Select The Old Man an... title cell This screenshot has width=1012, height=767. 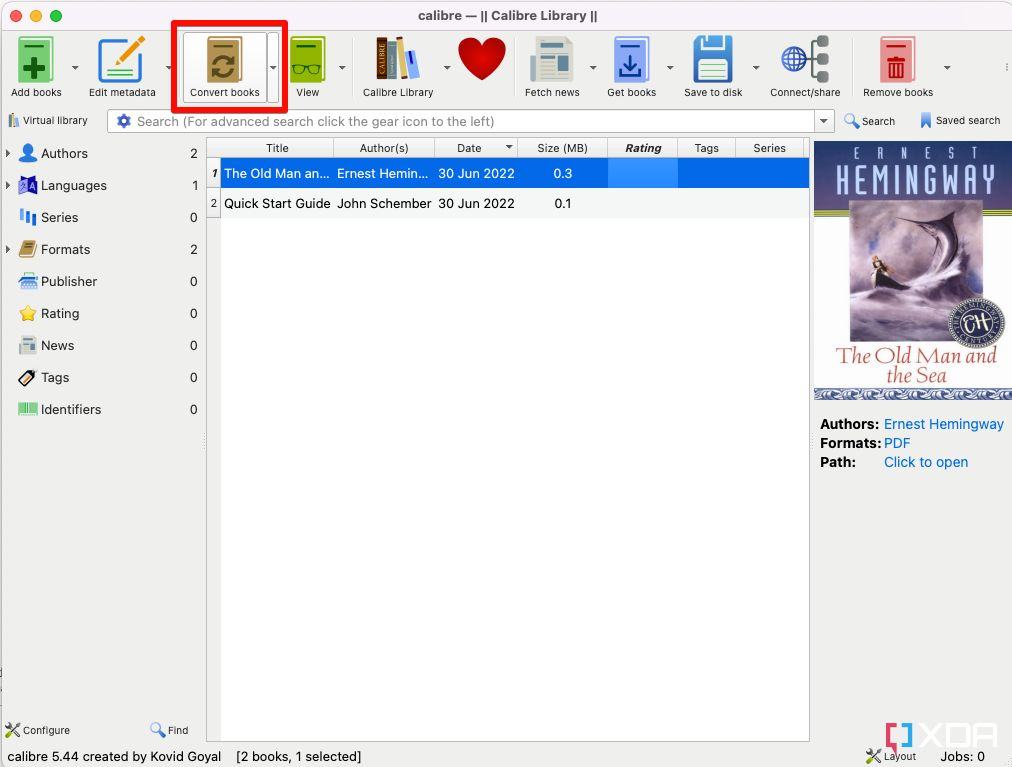(x=277, y=174)
